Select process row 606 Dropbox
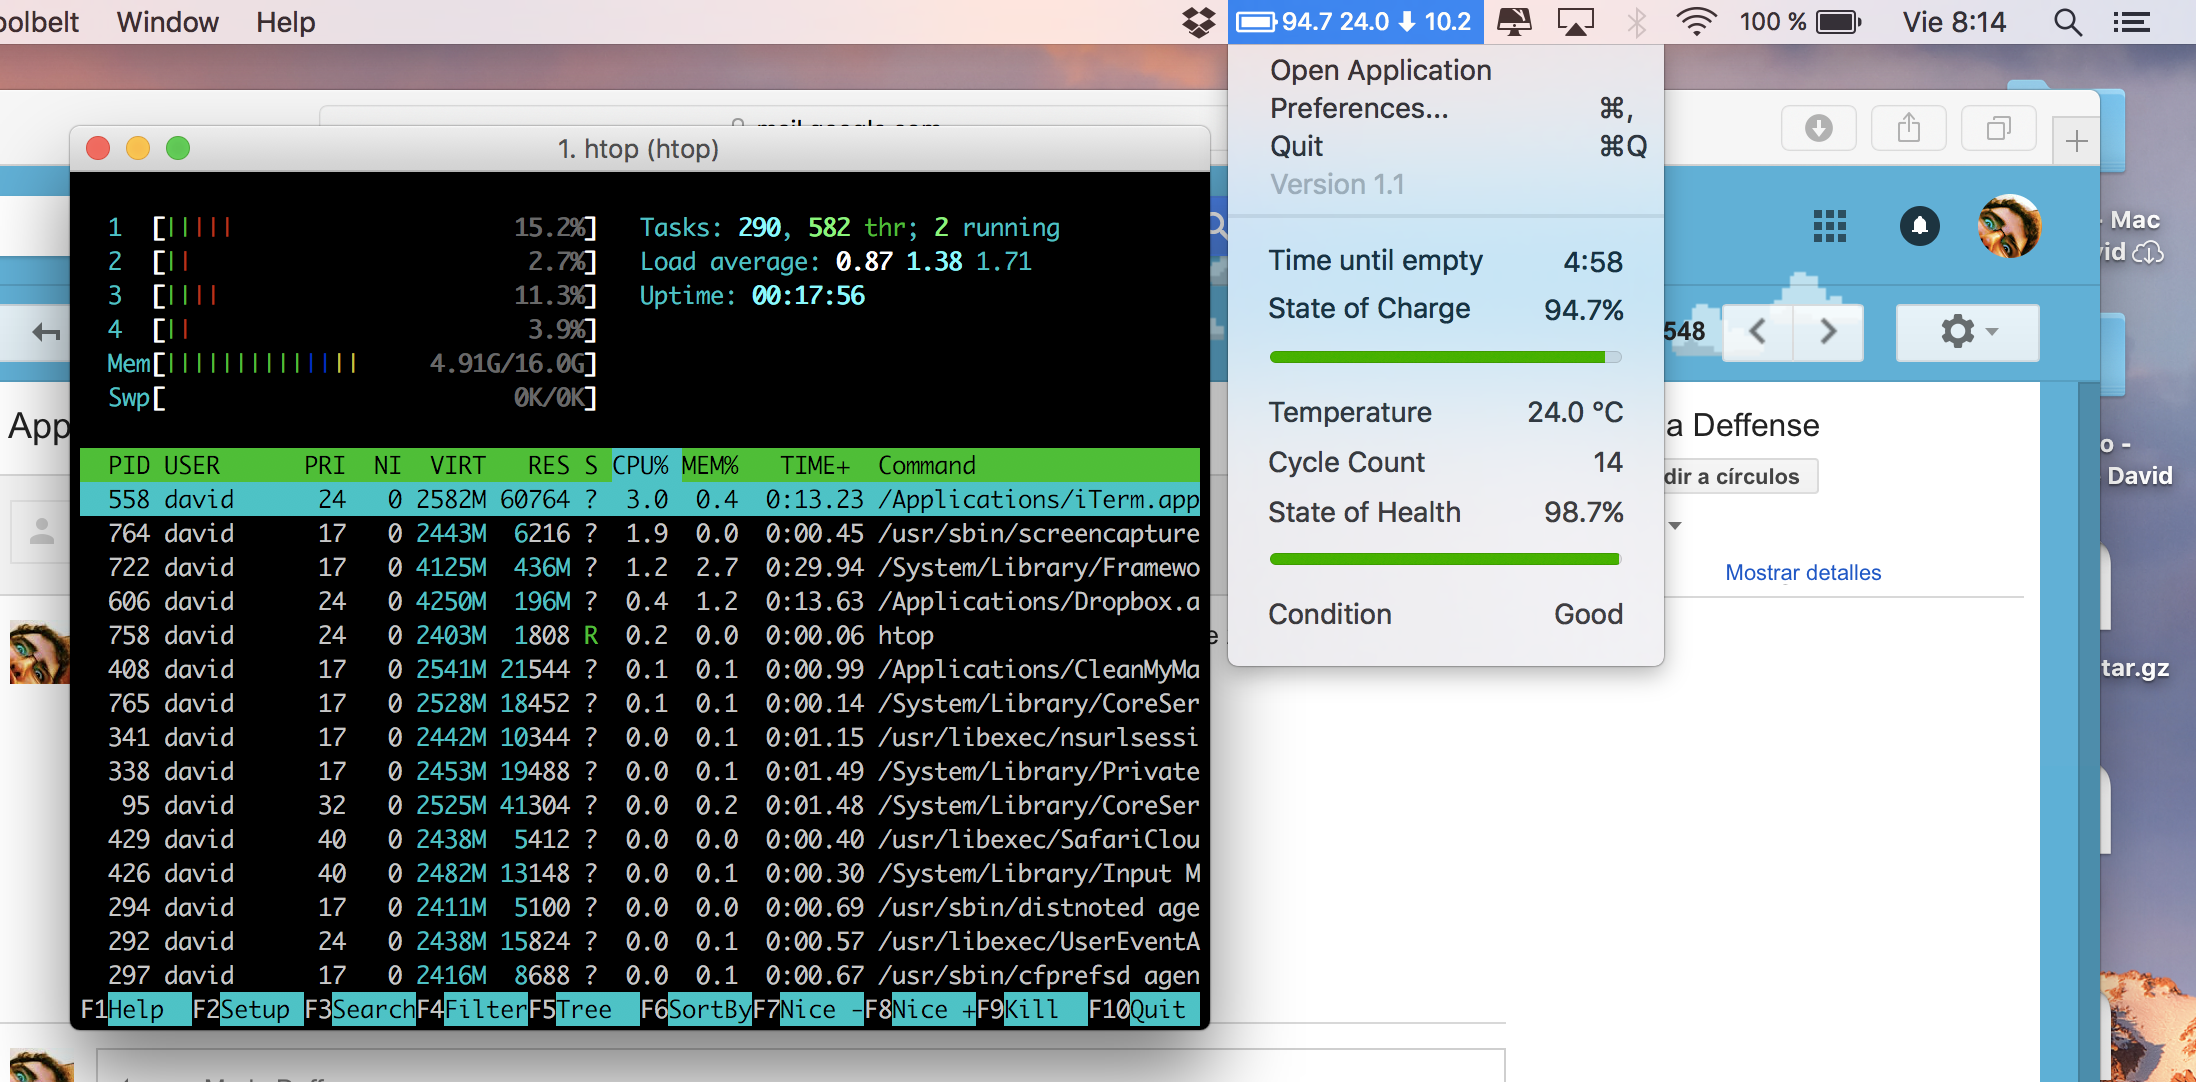Viewport: 2196px width, 1082px height. tap(640, 601)
